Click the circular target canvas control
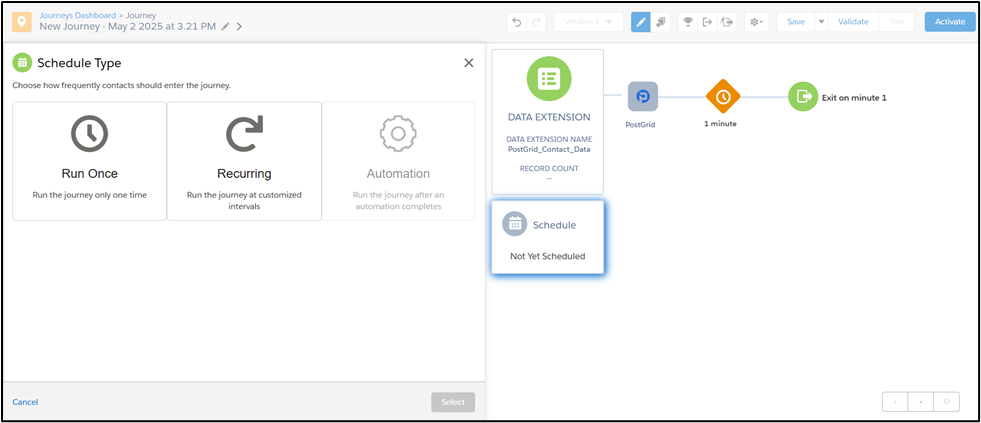The image size is (981, 423). (947, 402)
